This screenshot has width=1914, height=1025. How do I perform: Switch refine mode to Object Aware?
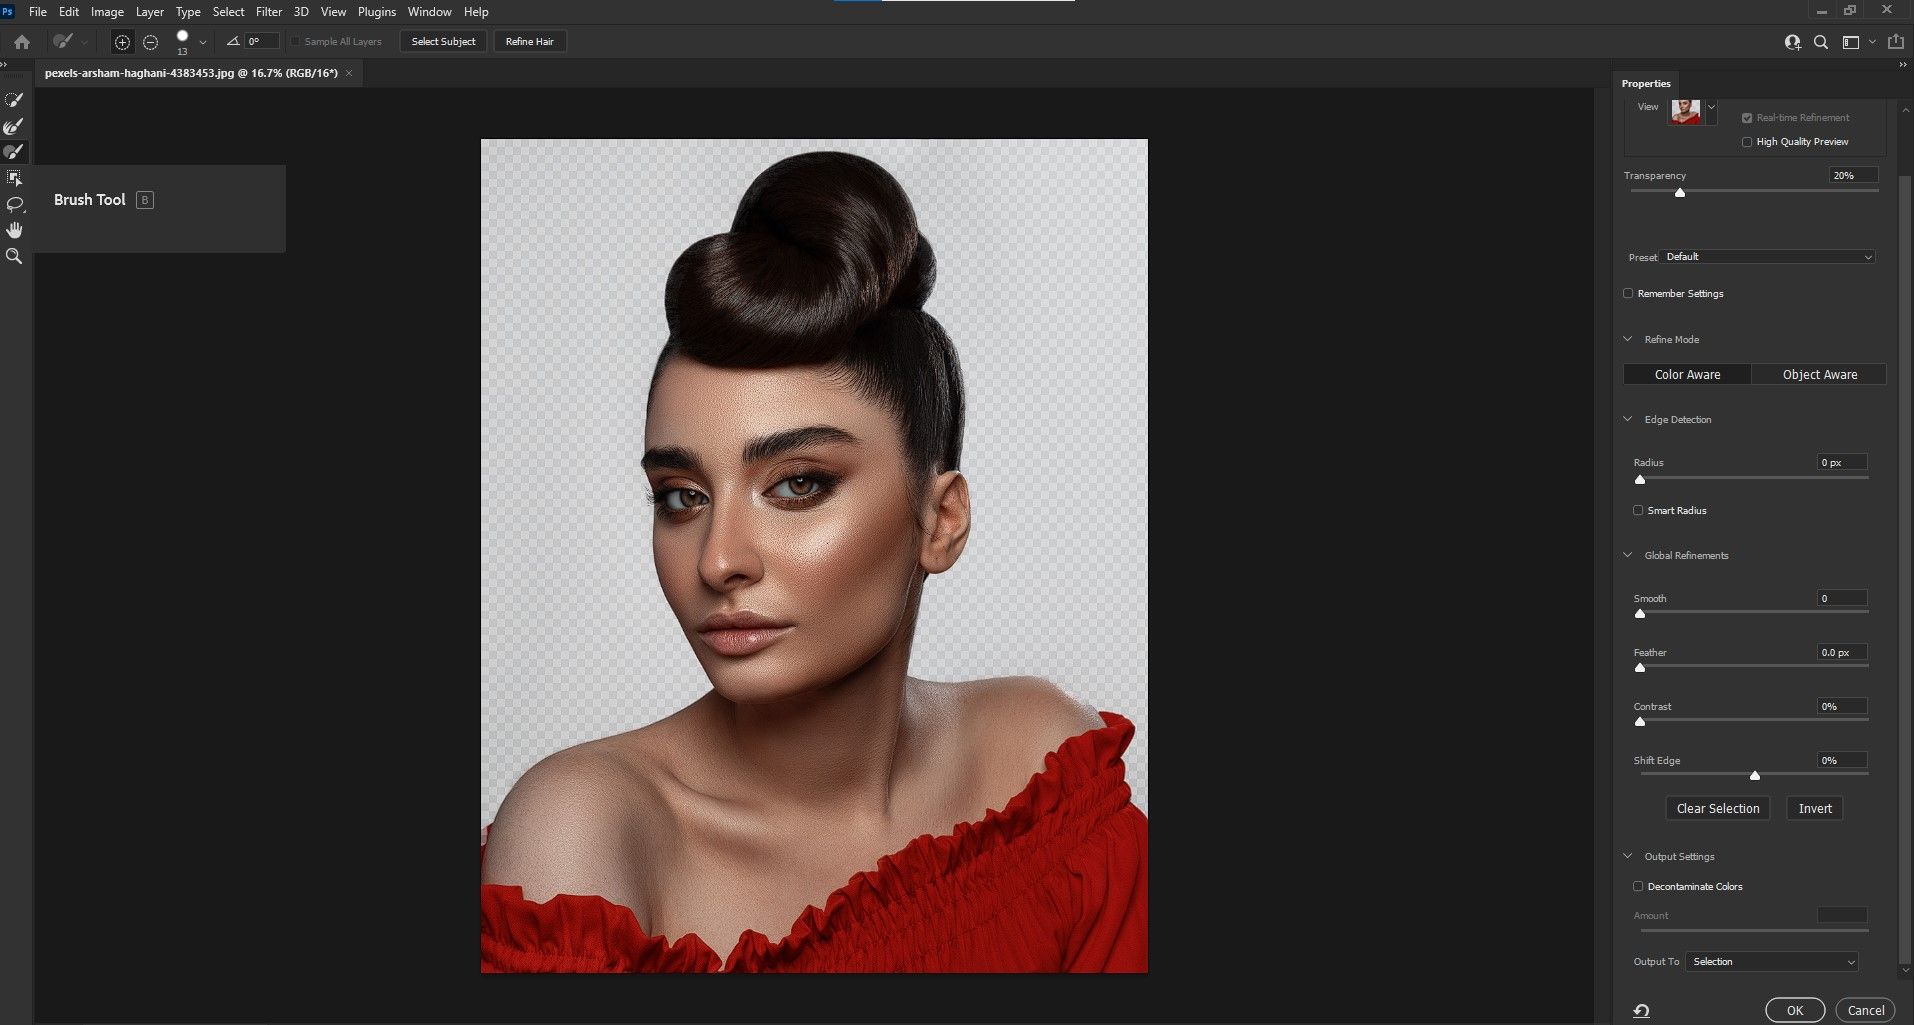pos(1819,375)
